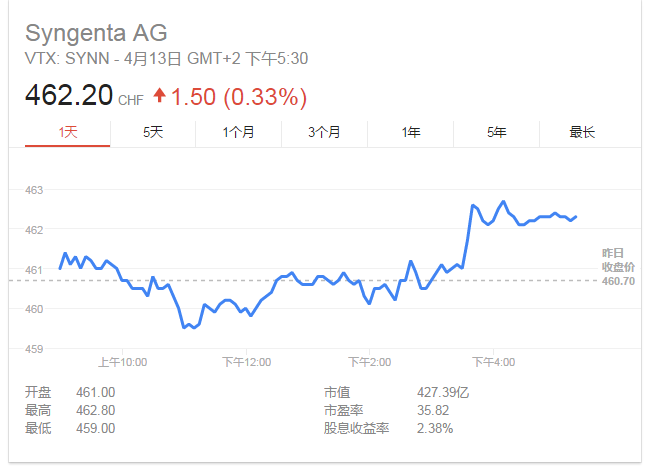Viewport: 649px width, 467px height.
Task: Click the 上午10:00 time axis marker
Action: click(x=123, y=362)
